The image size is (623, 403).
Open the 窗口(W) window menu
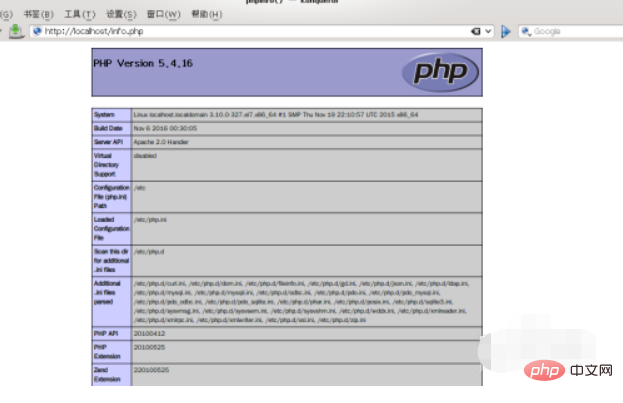click(x=163, y=14)
